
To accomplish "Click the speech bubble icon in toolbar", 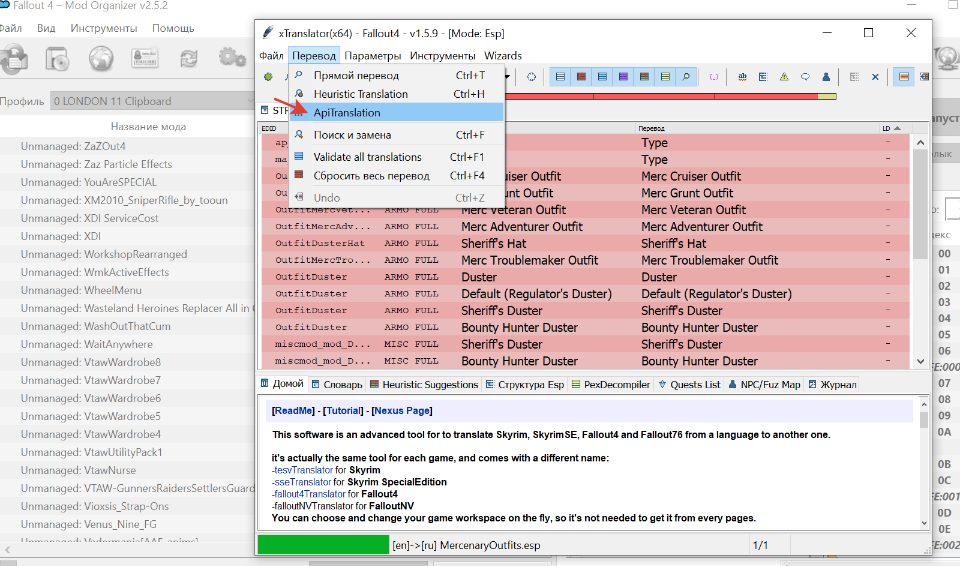I will [805, 76].
